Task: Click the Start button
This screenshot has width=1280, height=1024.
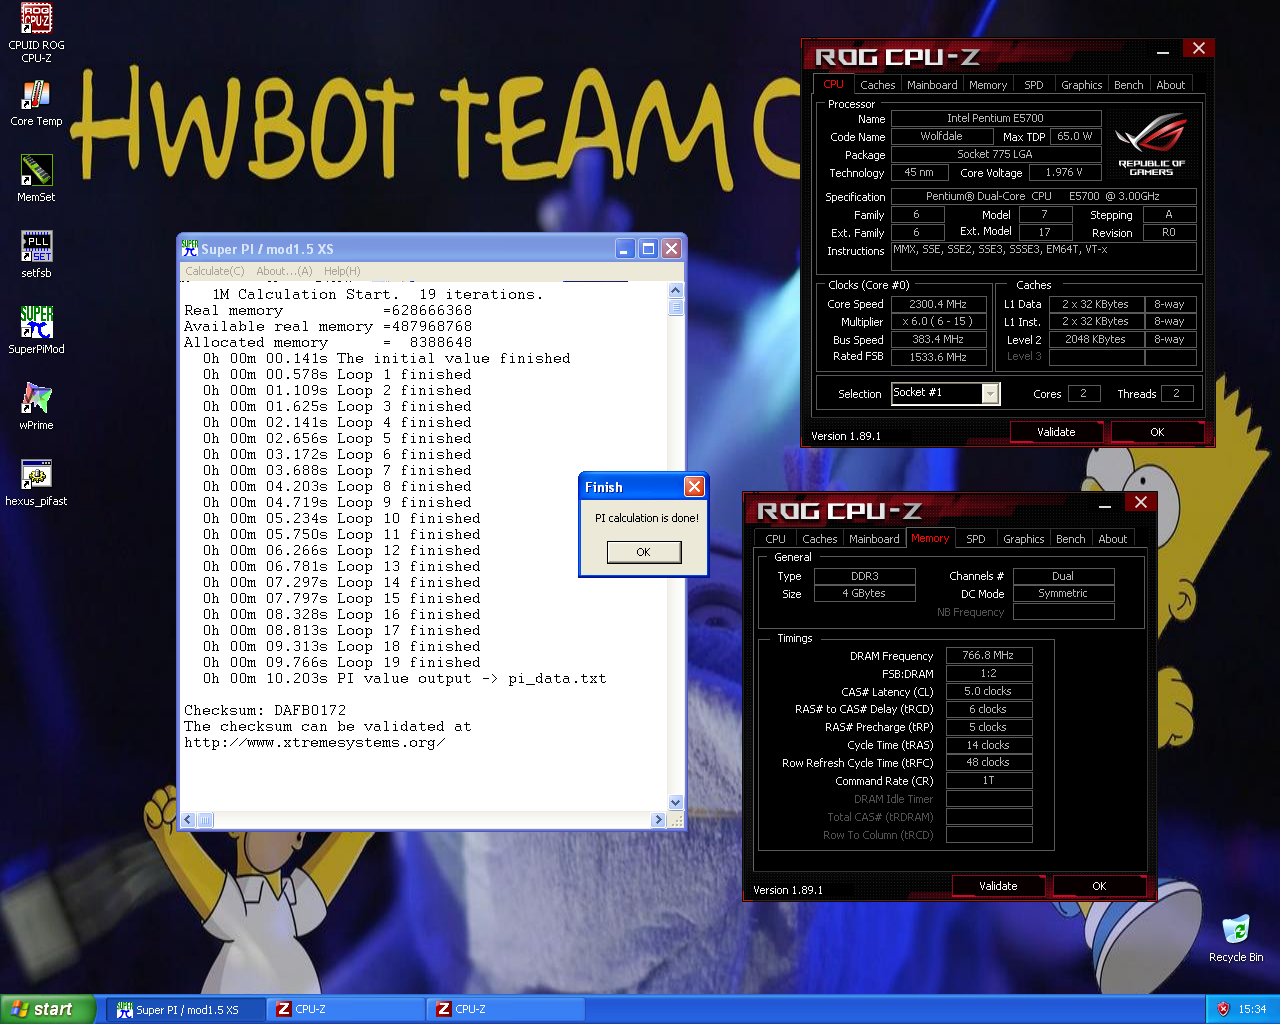Action: pos(48,1009)
